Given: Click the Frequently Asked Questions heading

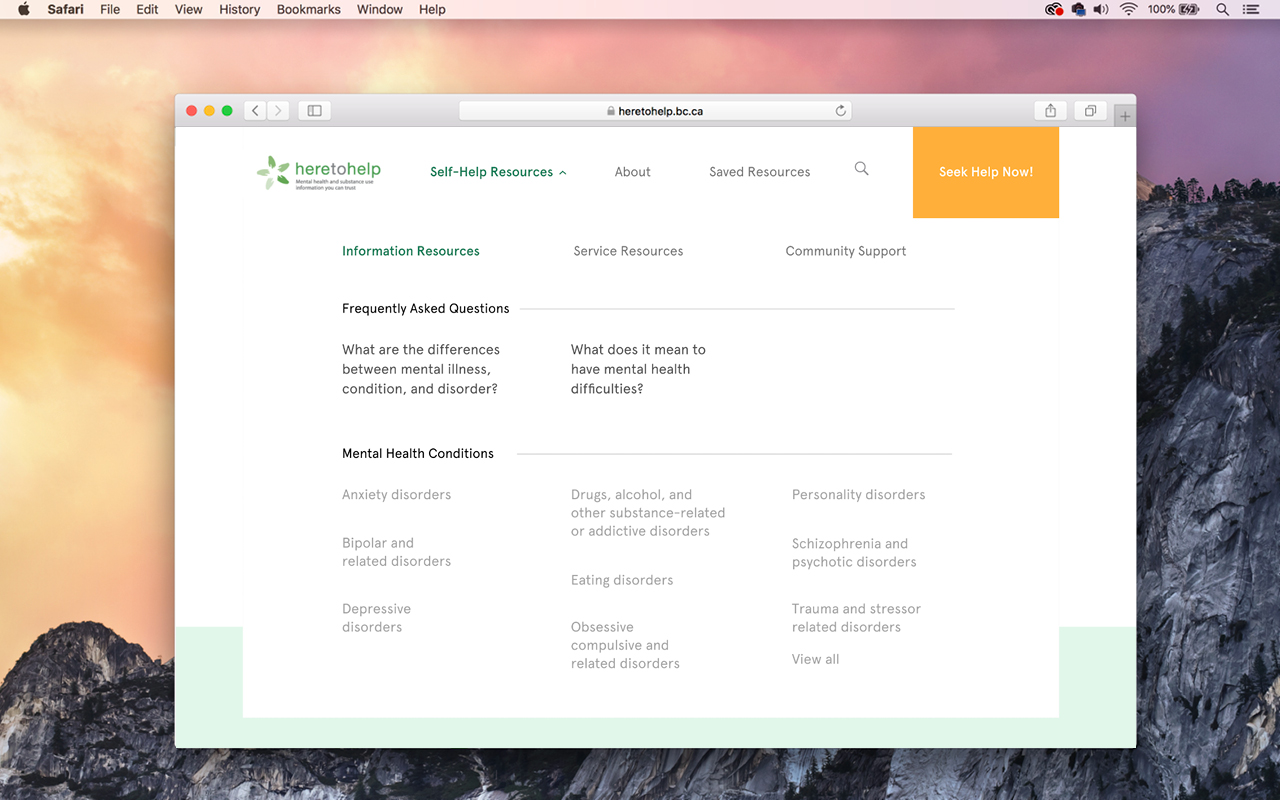Looking at the screenshot, I should 425,308.
